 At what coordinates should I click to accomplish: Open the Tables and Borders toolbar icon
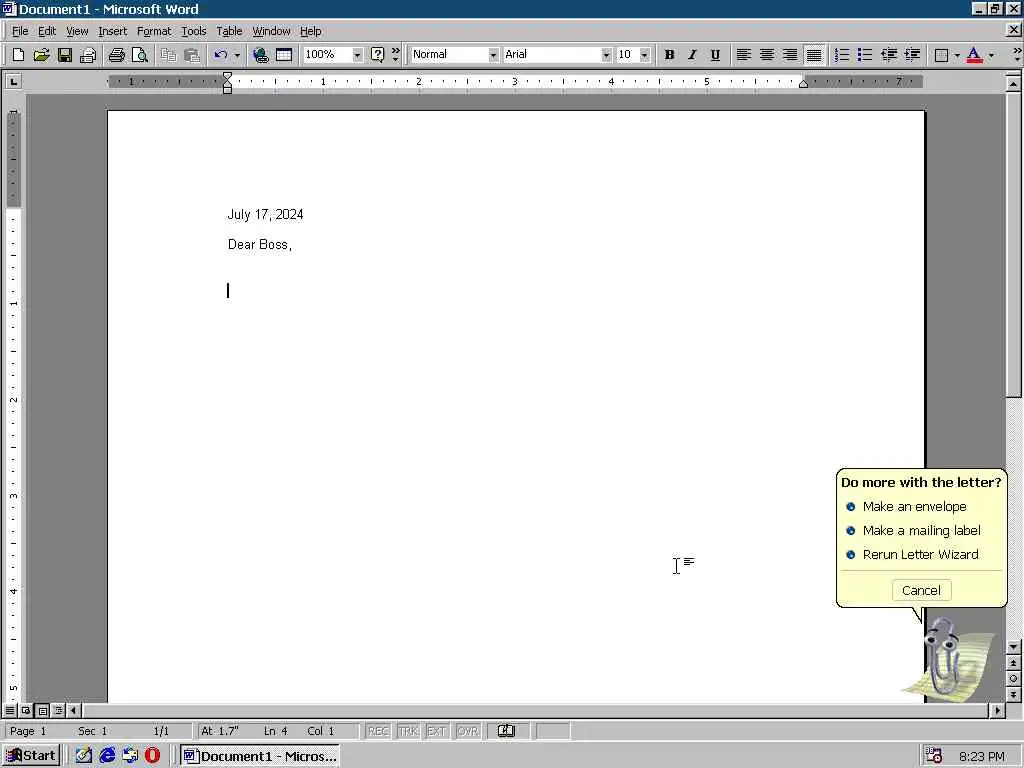(283, 55)
